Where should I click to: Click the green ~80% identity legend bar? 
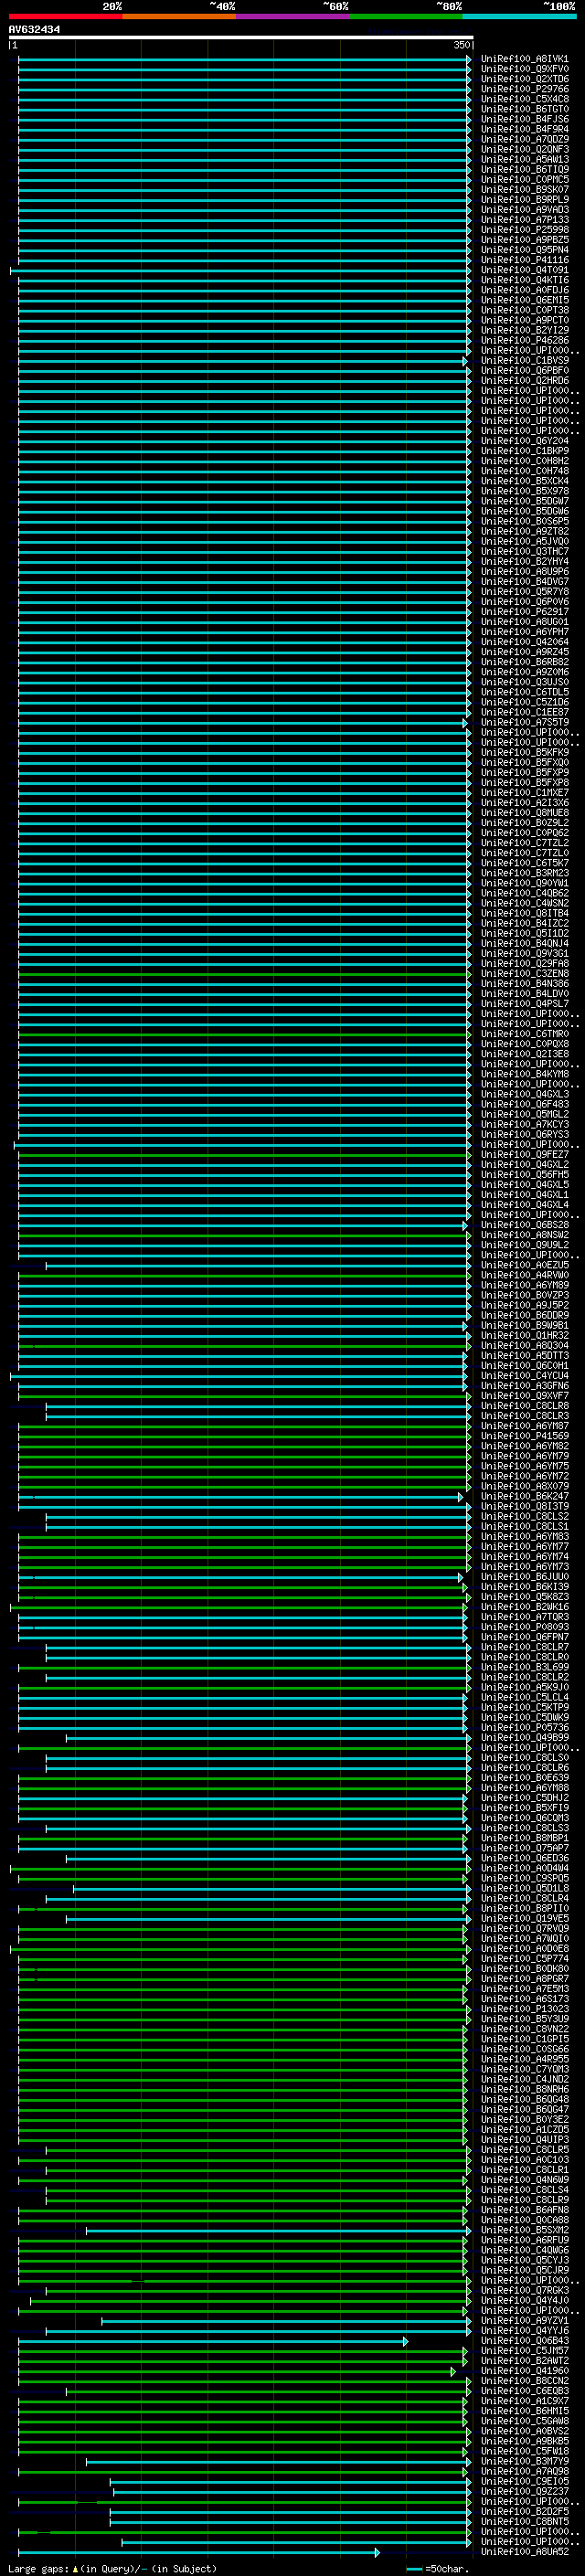coord(406,17)
